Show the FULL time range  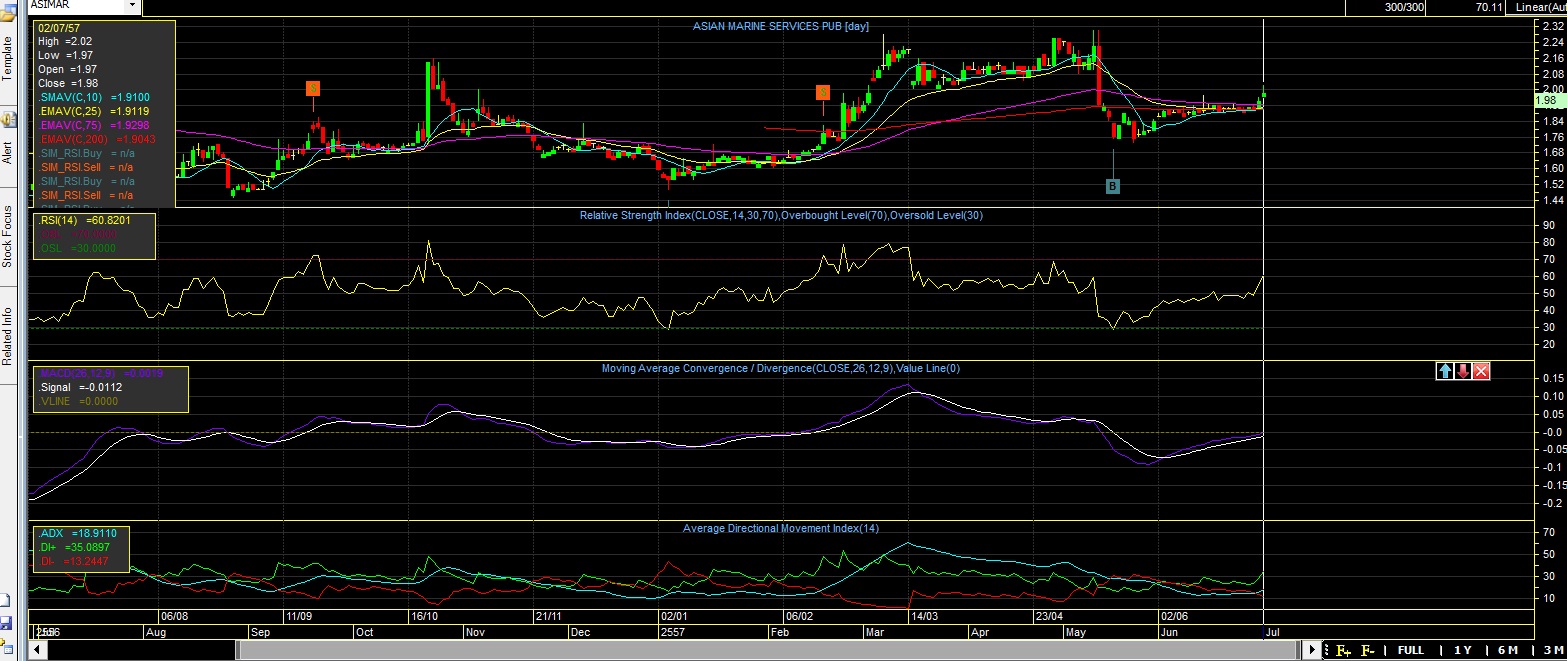pos(1410,650)
